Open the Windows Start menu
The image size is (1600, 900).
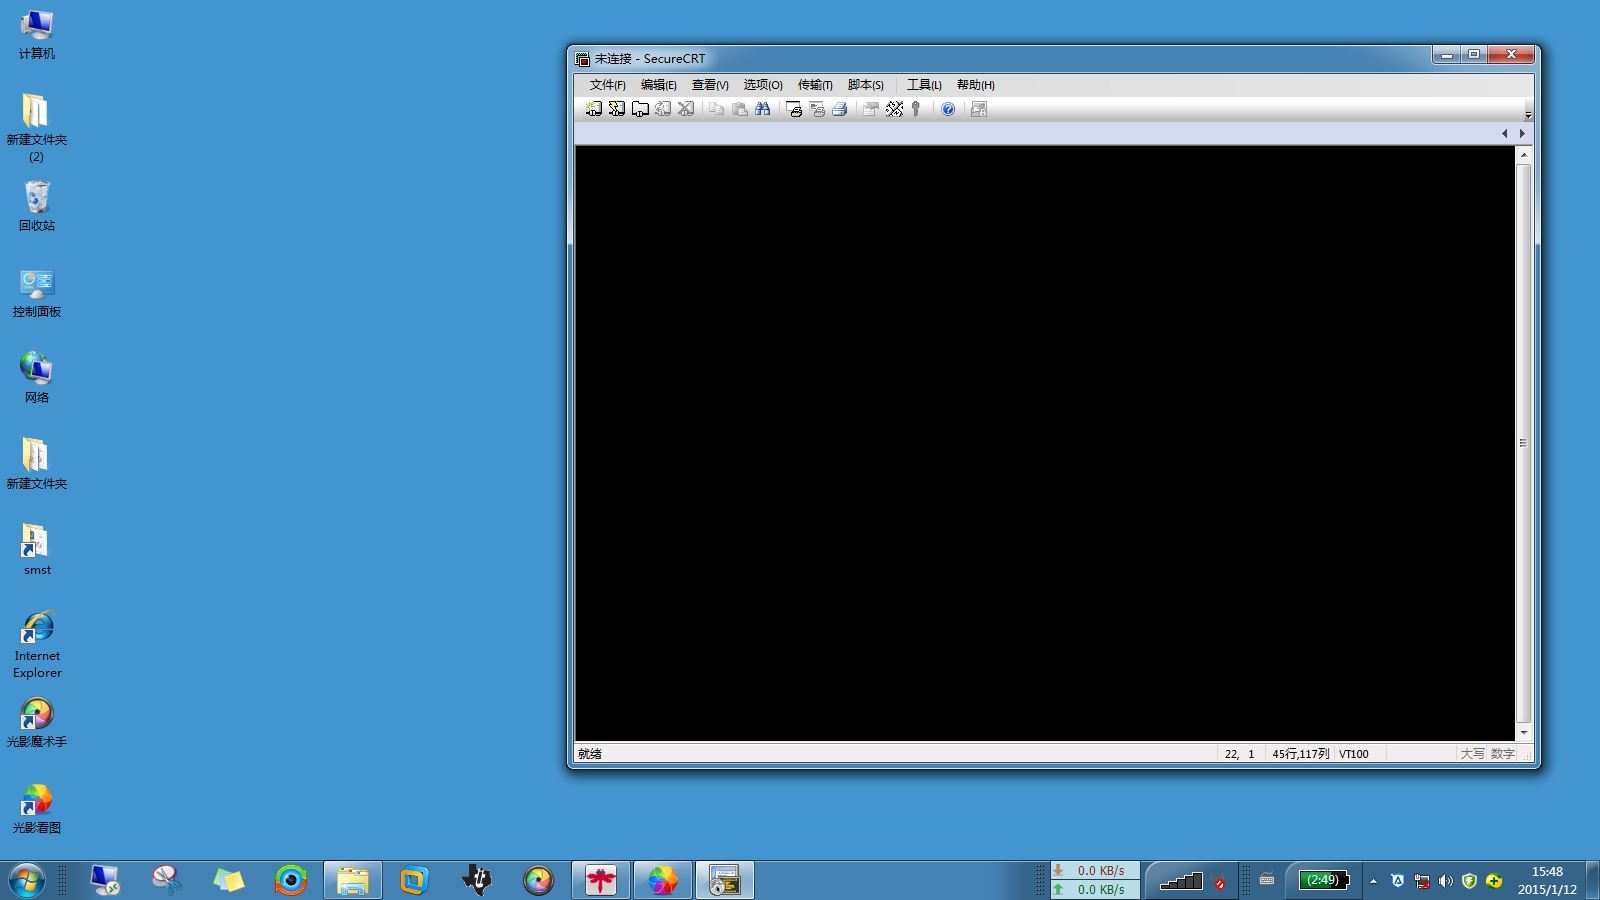click(x=27, y=880)
